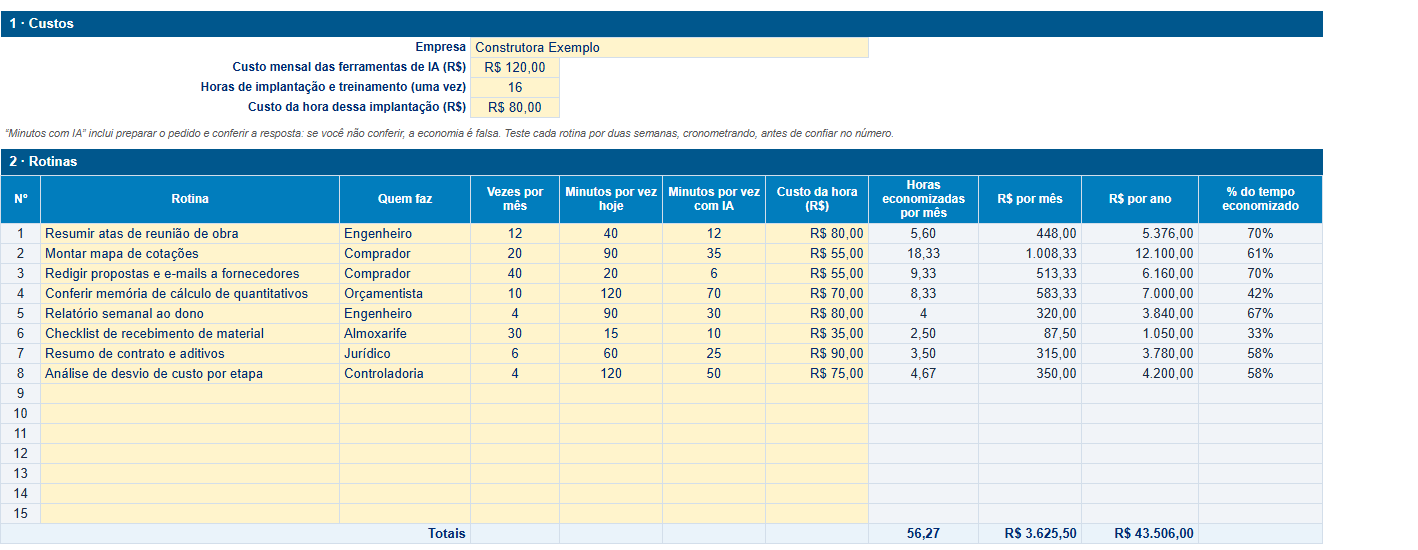1418x550 pixels.
Task: Select total hours saved 56,27
Action: [923, 534]
